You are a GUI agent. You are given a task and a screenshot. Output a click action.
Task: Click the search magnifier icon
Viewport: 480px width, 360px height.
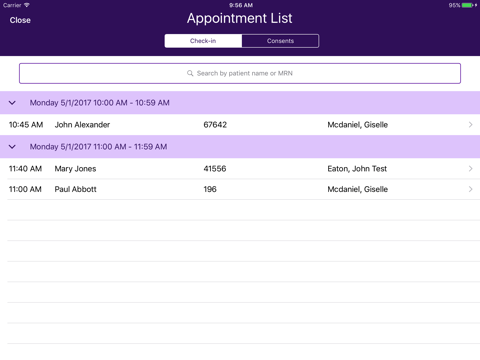190,73
